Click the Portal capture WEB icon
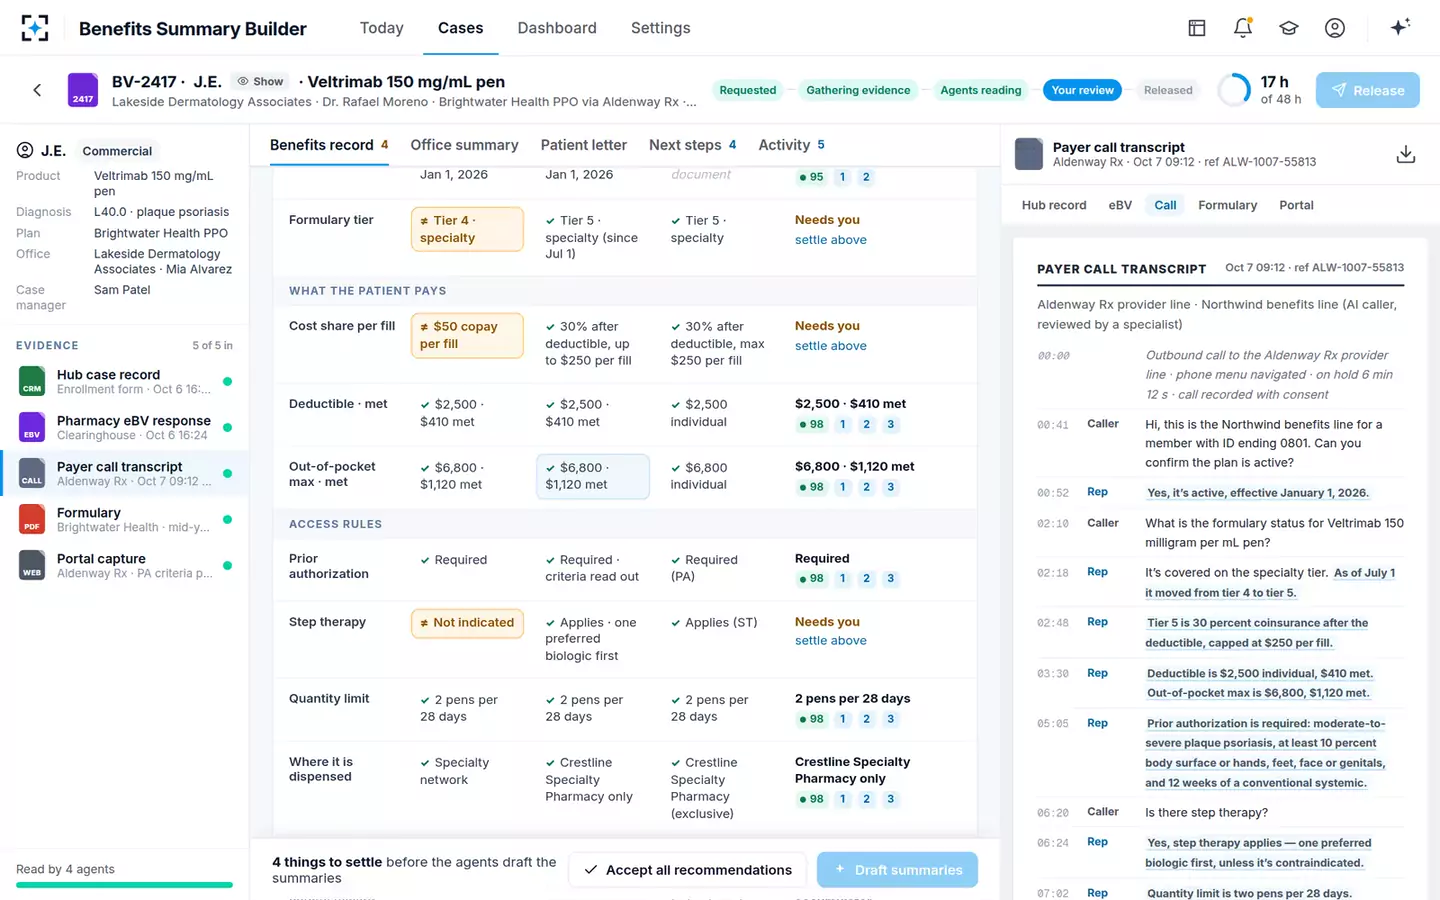1440x900 pixels. coord(32,565)
